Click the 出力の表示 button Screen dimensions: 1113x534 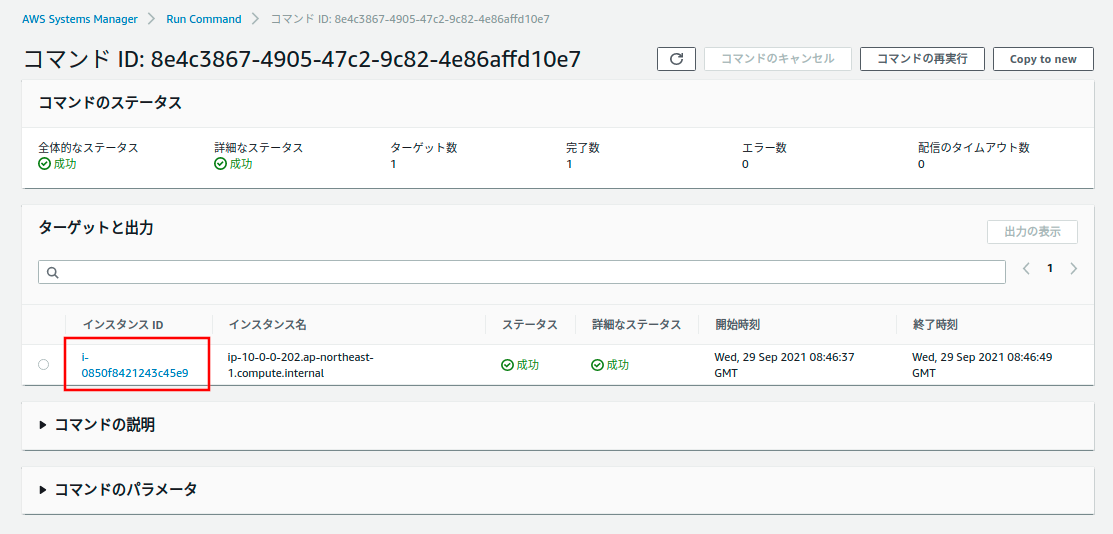[1032, 232]
